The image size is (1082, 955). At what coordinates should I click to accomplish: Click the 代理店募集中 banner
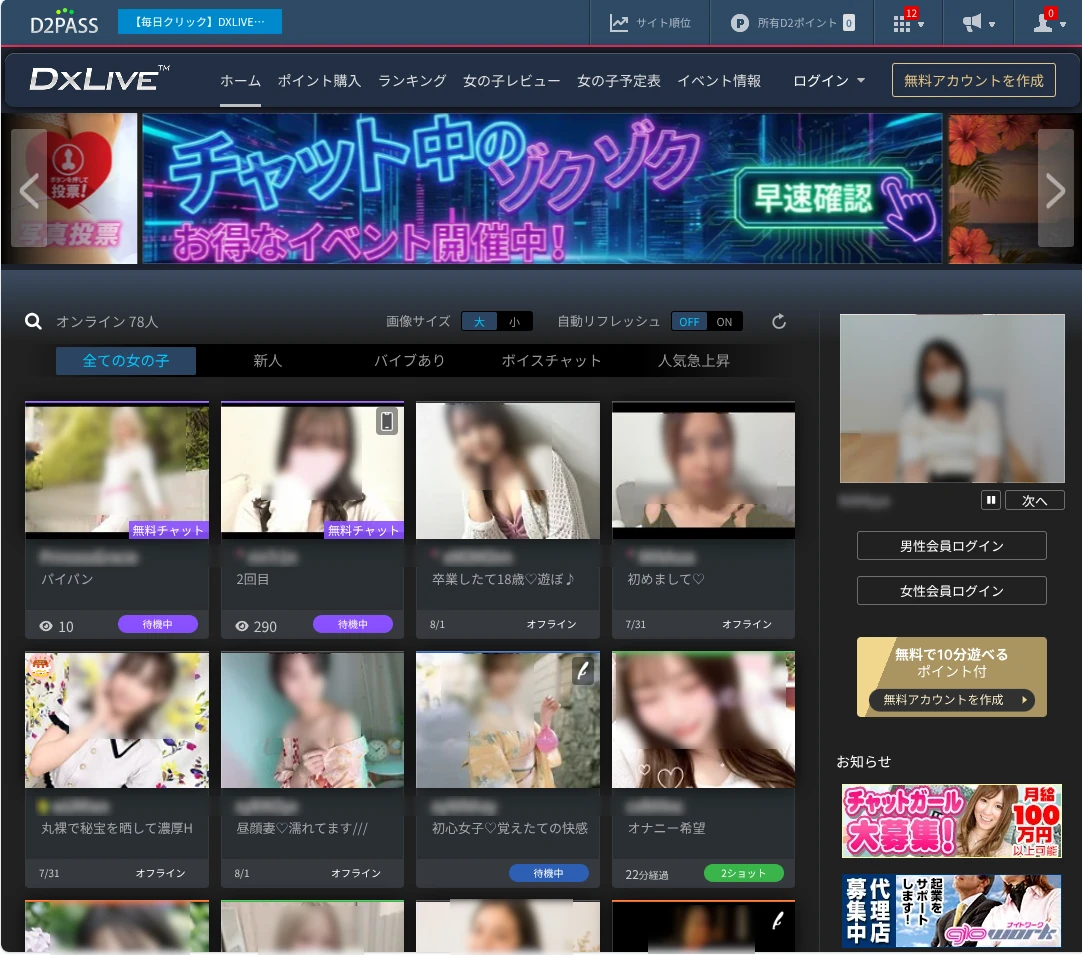(x=952, y=911)
